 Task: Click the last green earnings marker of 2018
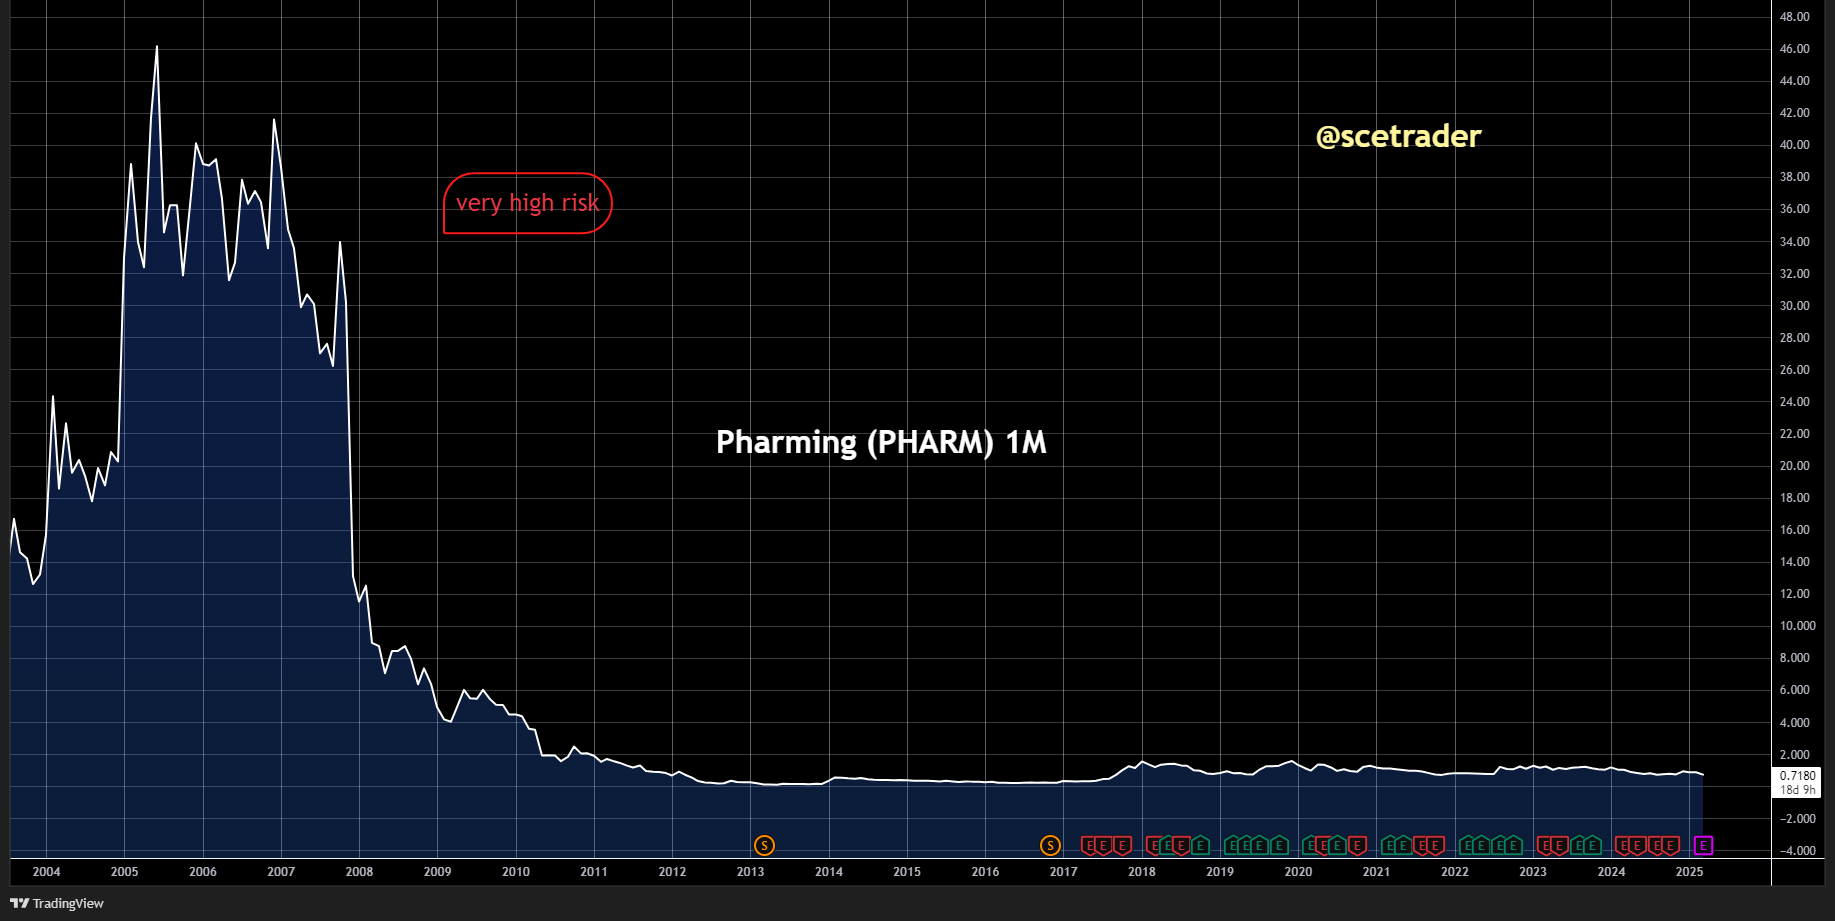tap(1201, 846)
